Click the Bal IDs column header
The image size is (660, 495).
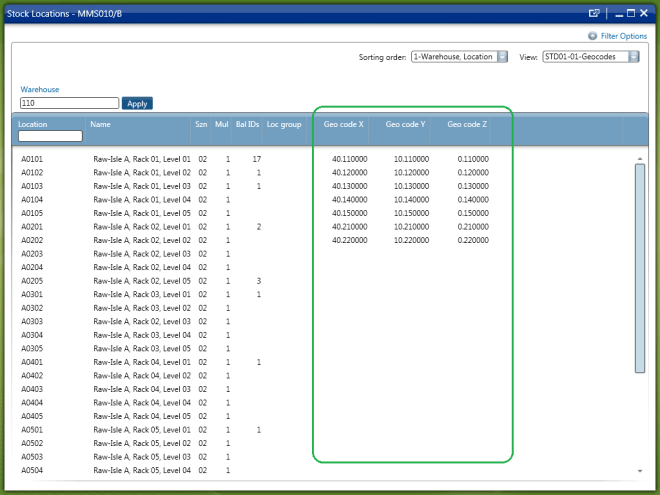(x=247, y=125)
